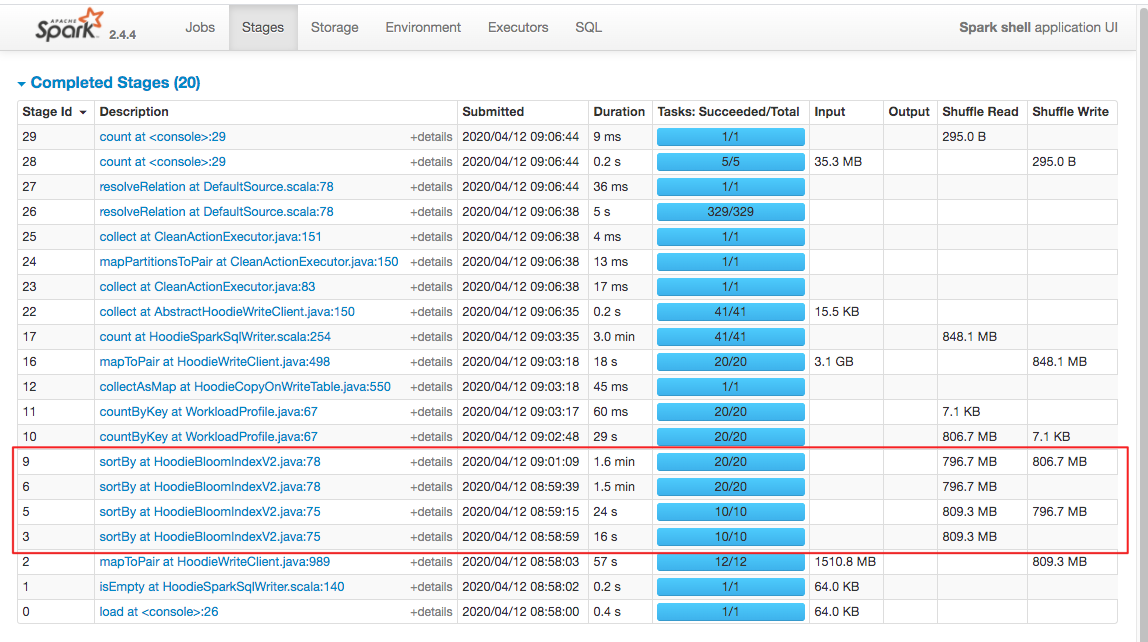Screen dimensions: 1148x642
Task: Open collect at CleanActionExecutor.java:83 link
Action: pyautogui.click(x=207, y=286)
